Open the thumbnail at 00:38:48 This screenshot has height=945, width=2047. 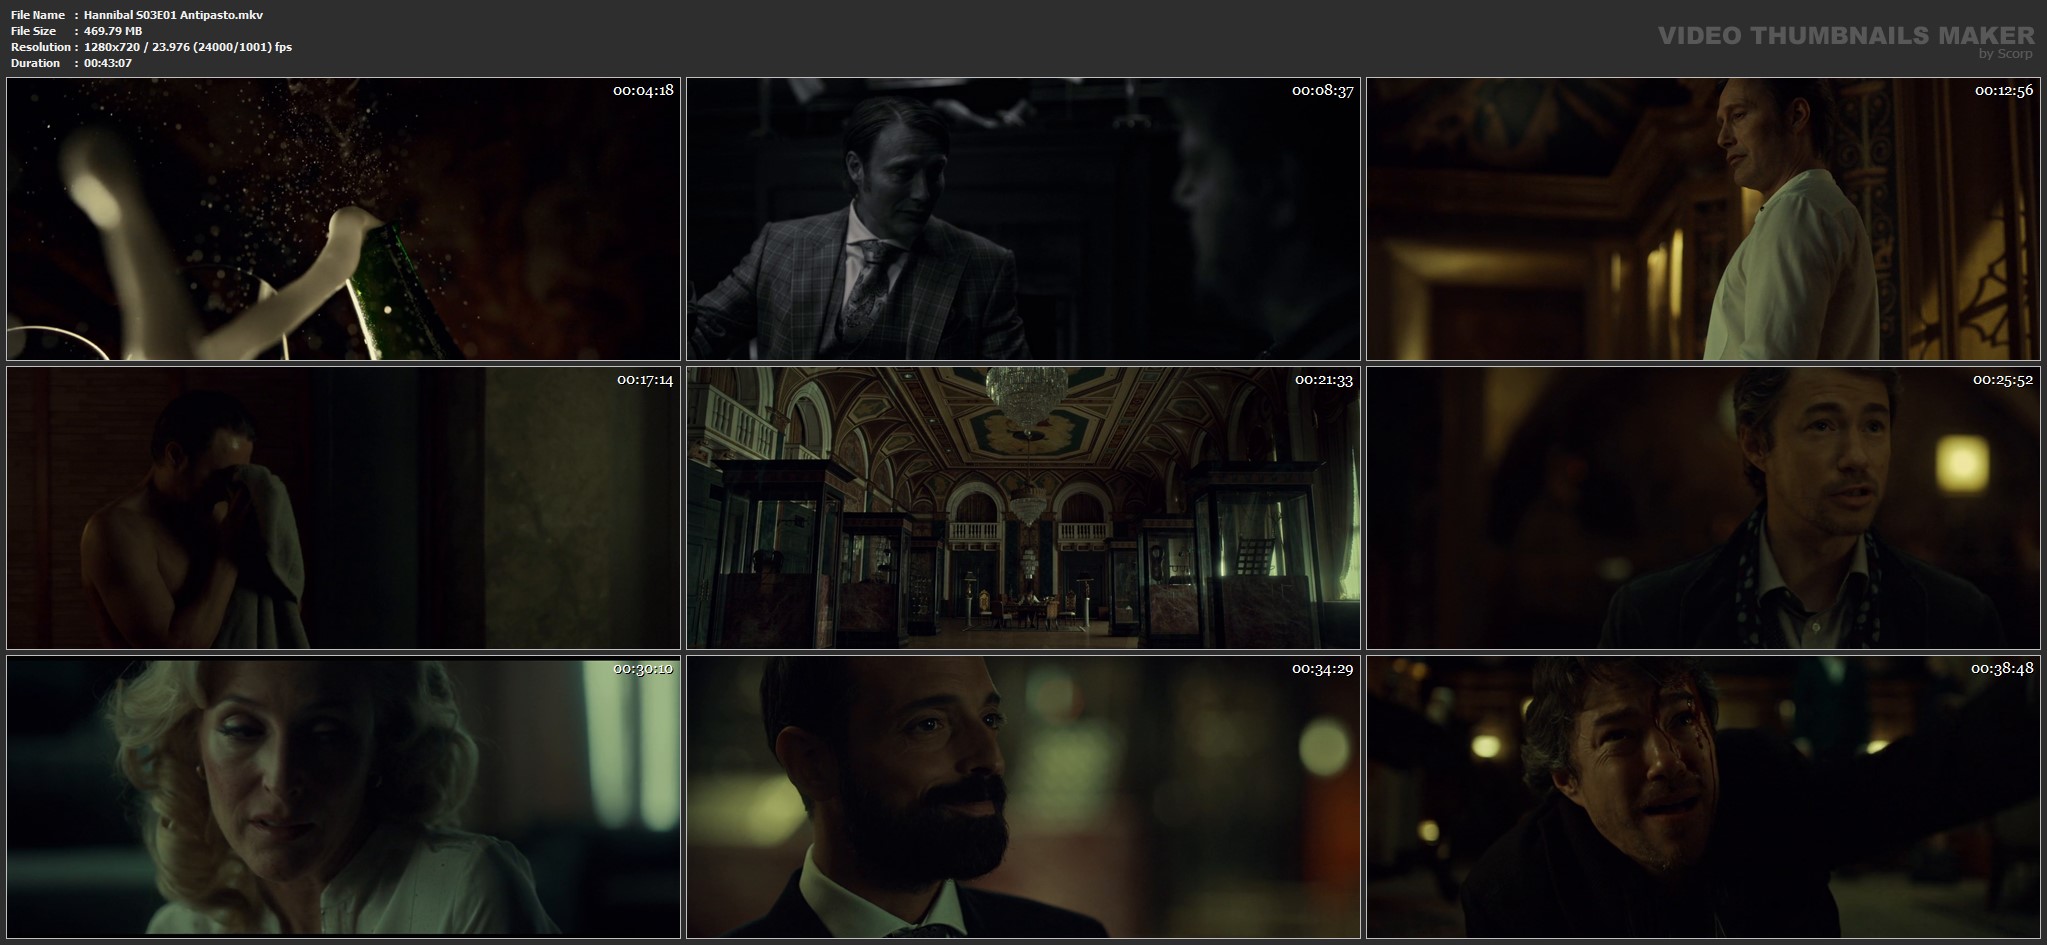[1703, 797]
